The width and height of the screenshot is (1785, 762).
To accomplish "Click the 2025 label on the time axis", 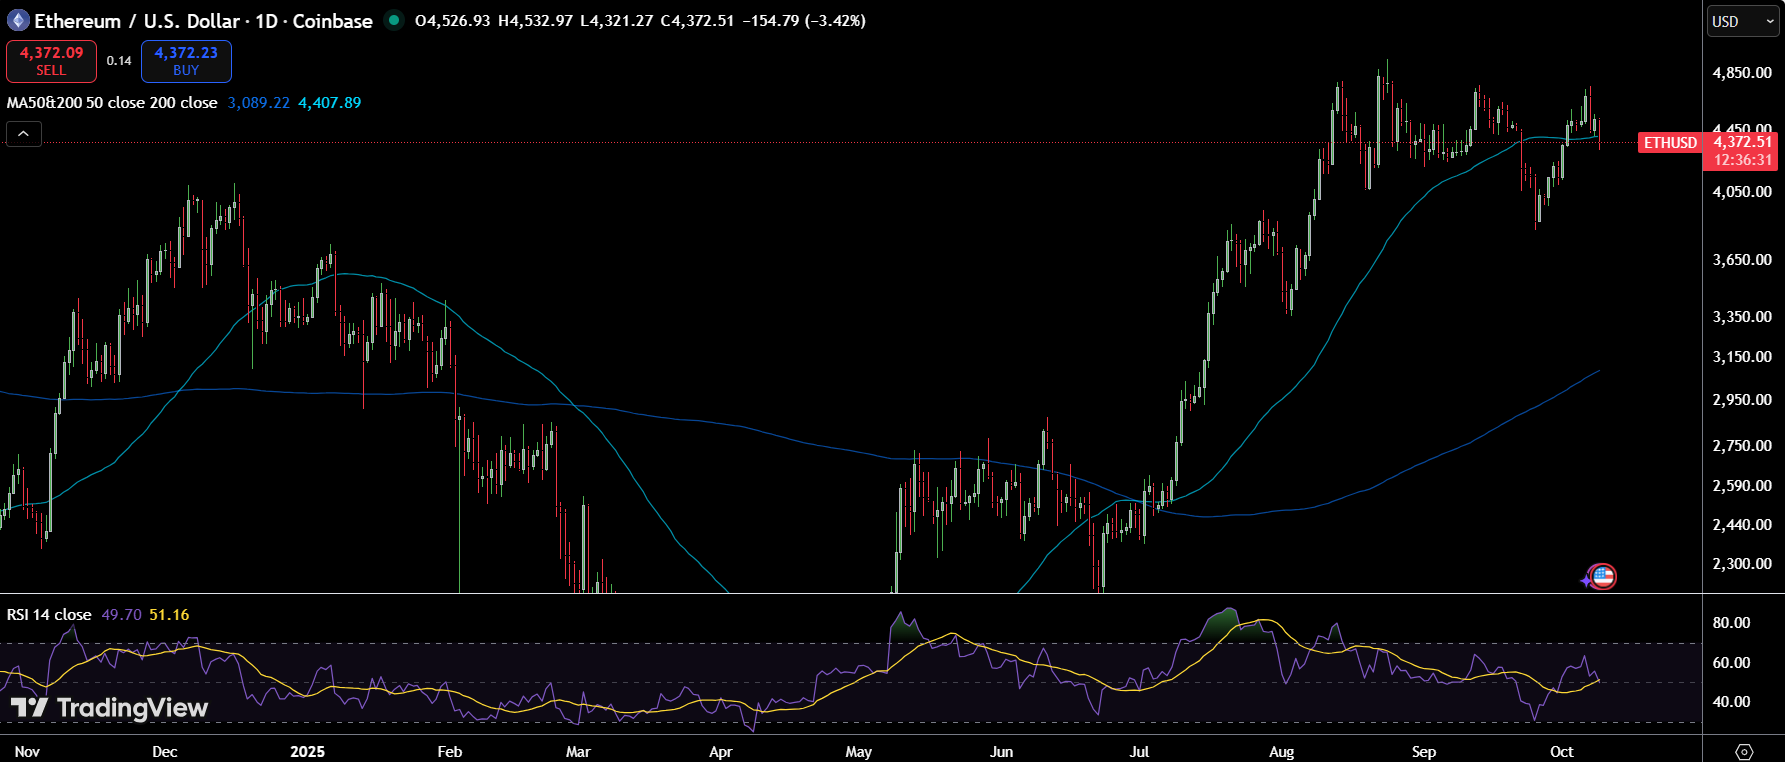I will pos(307,751).
